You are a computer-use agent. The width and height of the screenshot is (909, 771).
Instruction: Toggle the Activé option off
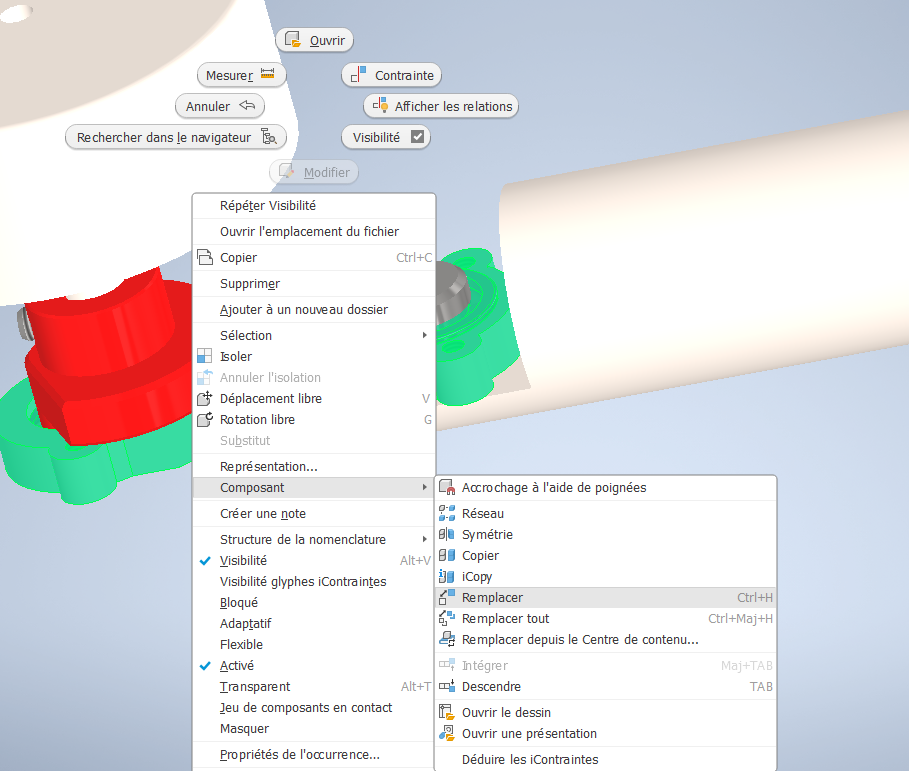click(x=237, y=666)
